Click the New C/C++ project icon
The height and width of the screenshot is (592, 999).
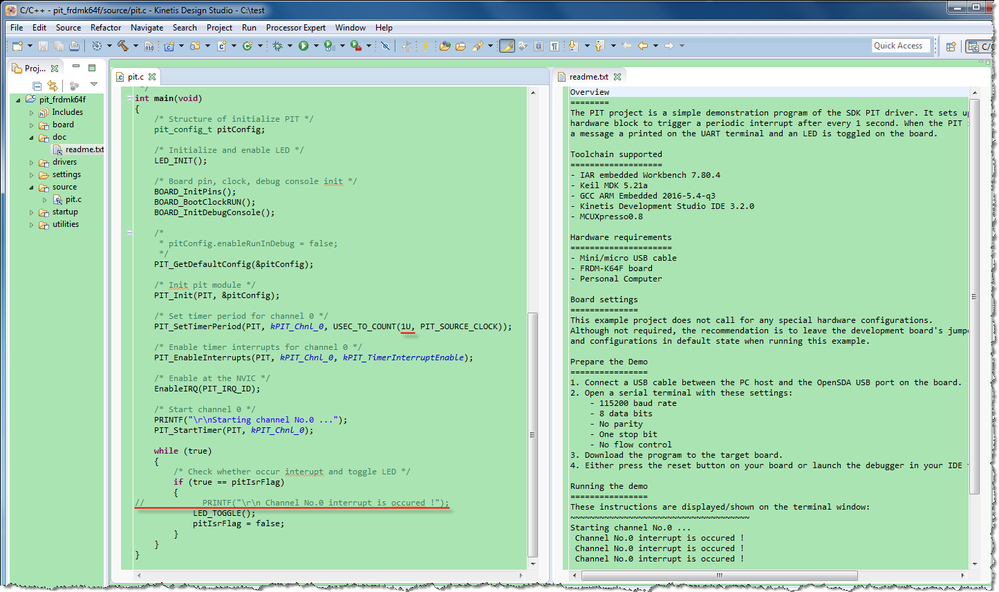point(169,46)
